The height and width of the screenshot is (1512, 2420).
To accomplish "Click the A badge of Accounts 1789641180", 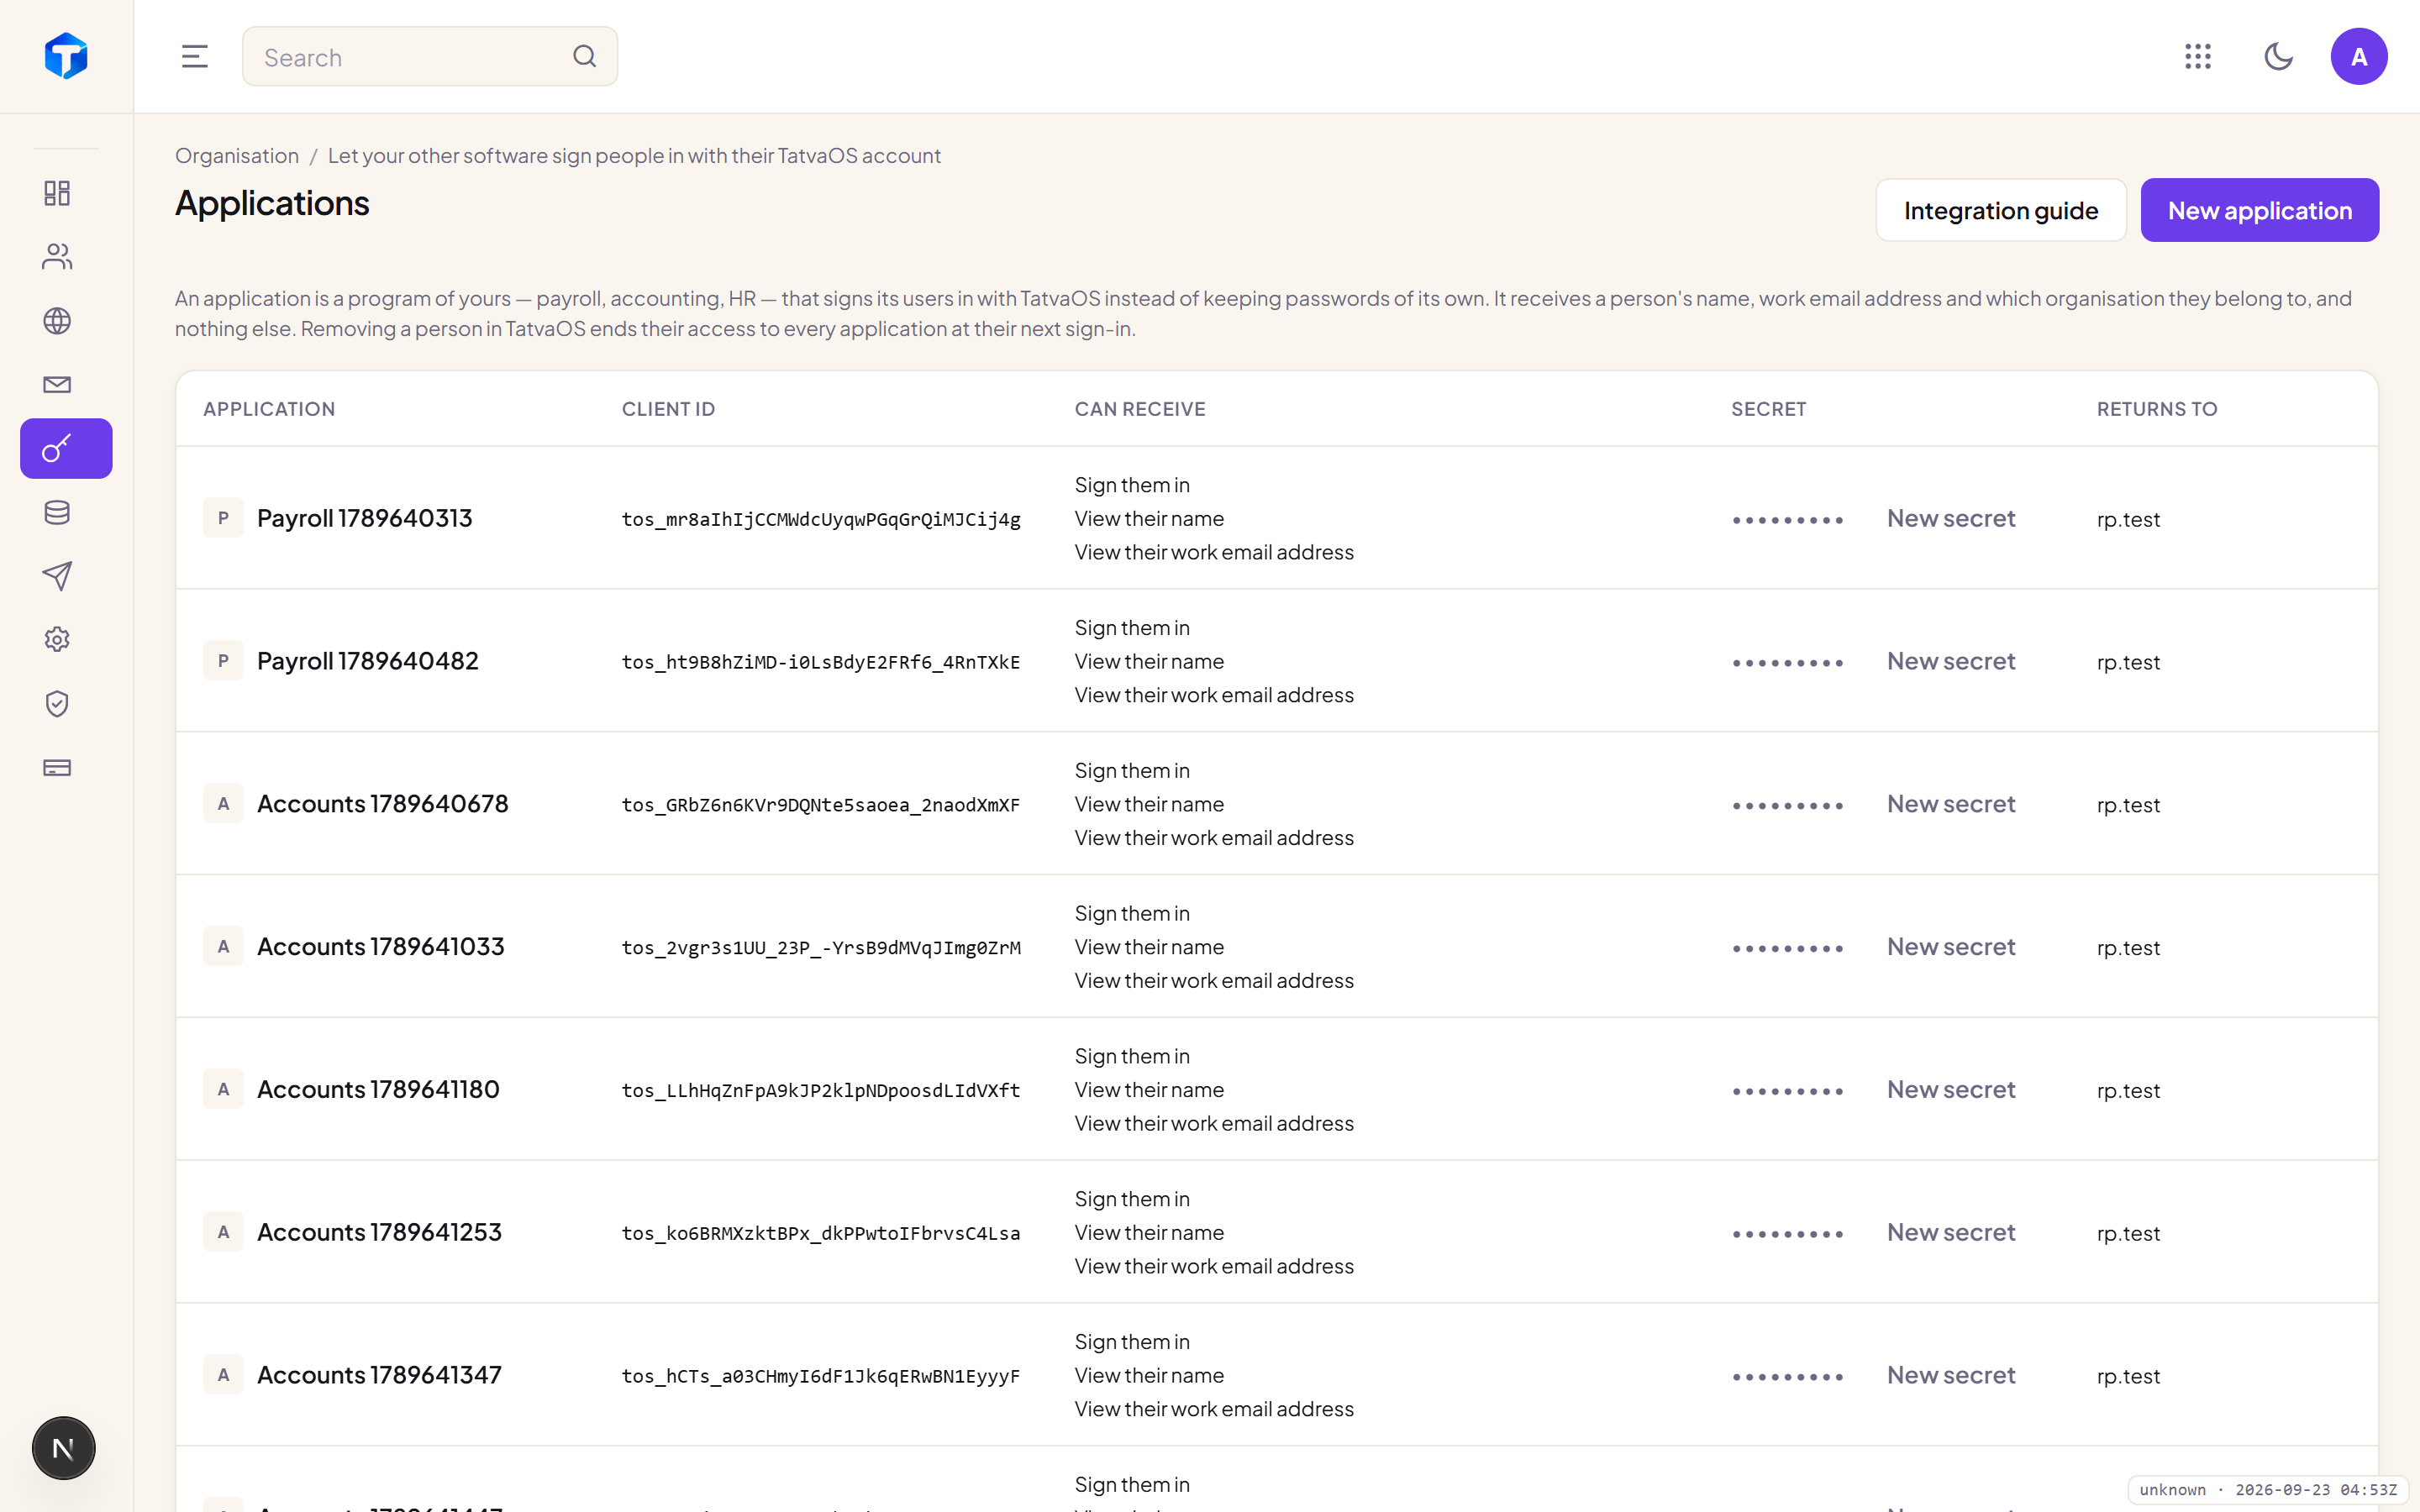I will coord(223,1090).
